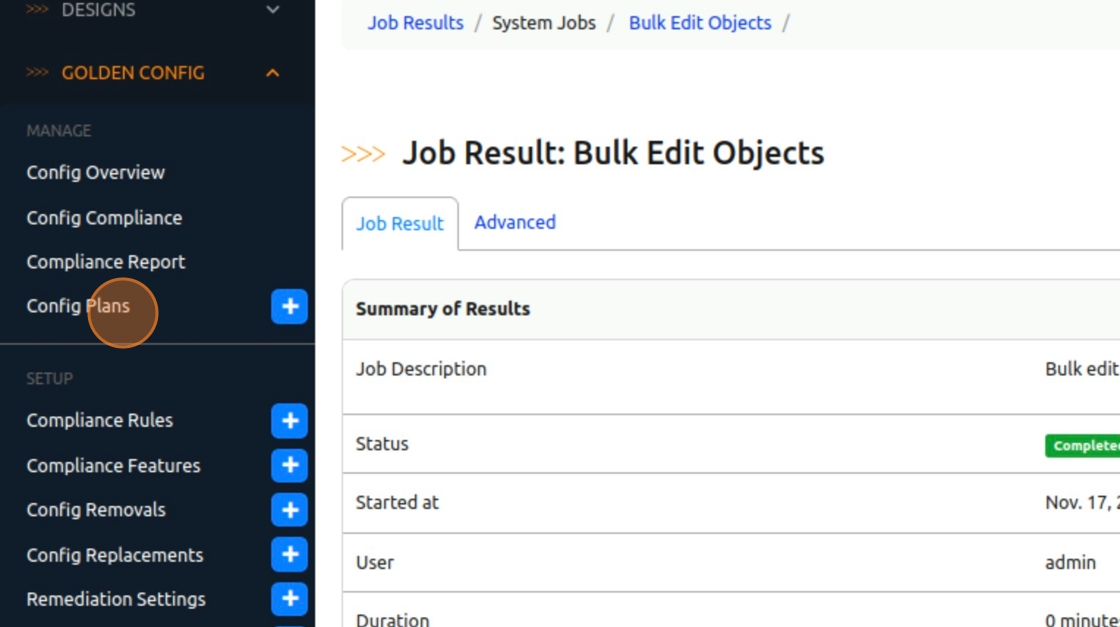
Task: Follow the Bulk Edit Objects breadcrumb link
Action: [700, 23]
